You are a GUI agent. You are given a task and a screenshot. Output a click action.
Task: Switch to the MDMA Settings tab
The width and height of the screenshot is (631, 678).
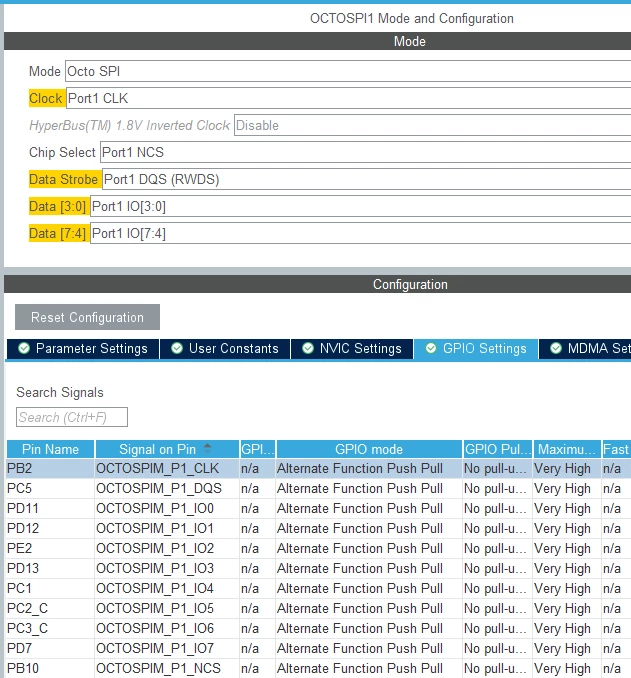point(585,349)
